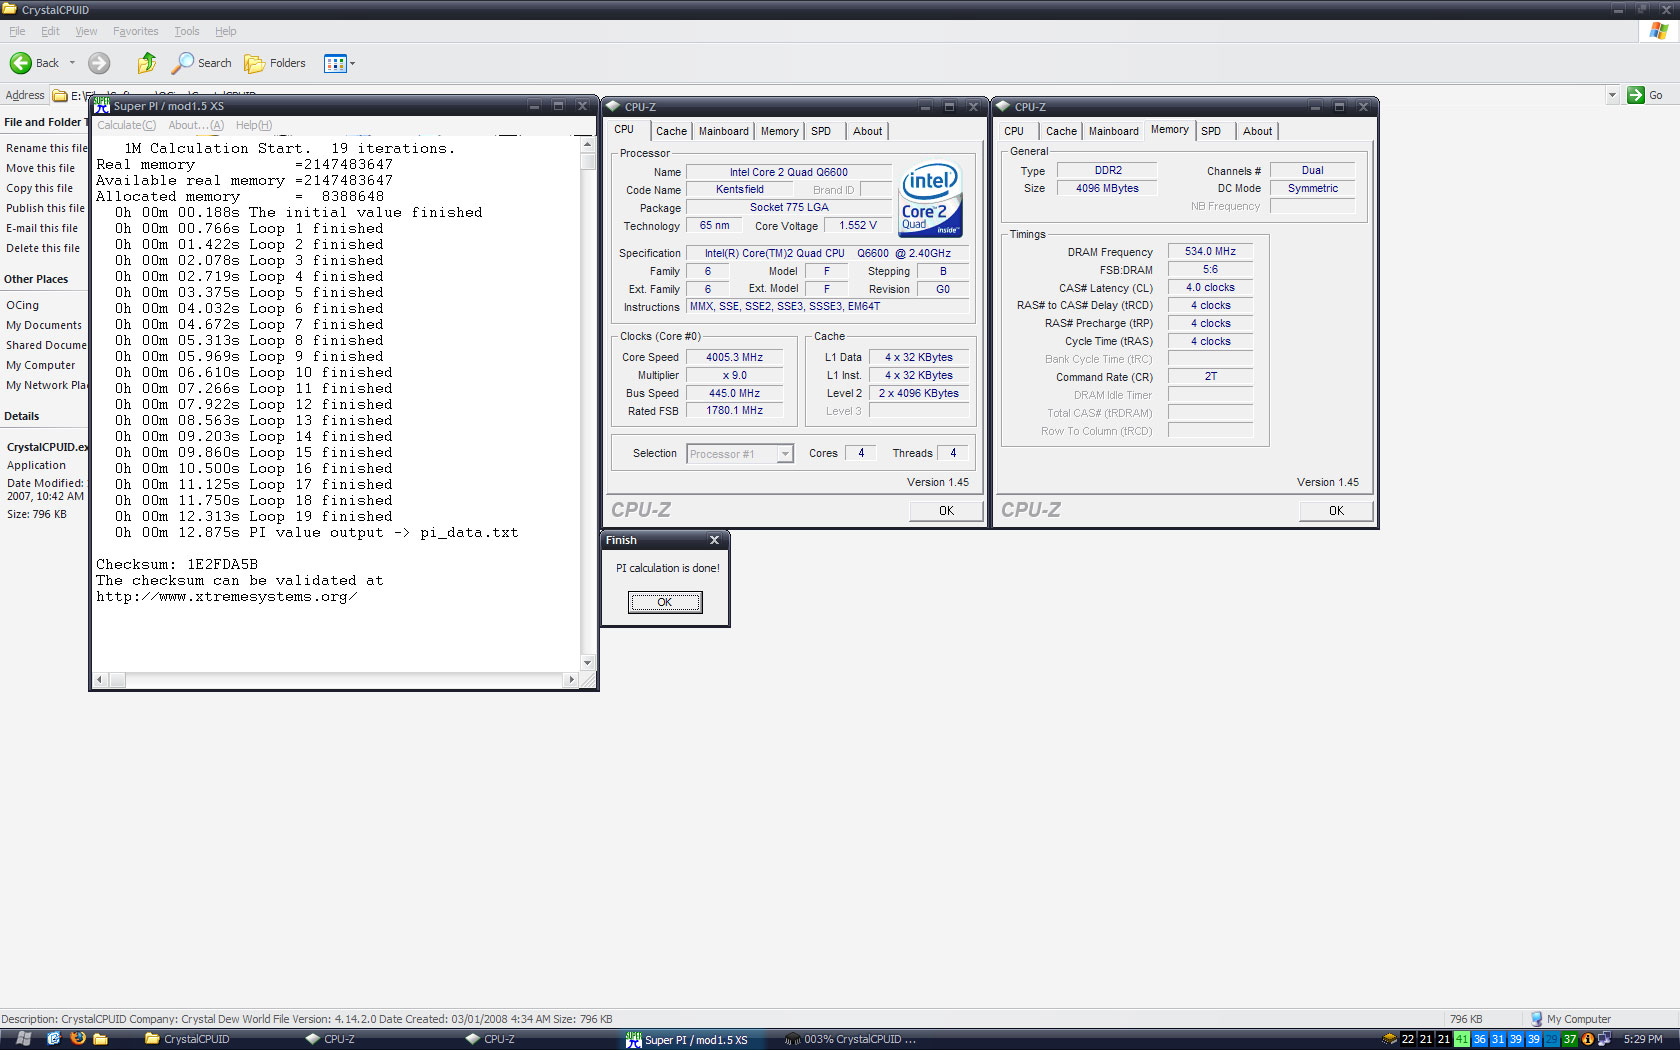This screenshot has width=1680, height=1050.
Task: Click Delete this file link
Action: [43, 248]
